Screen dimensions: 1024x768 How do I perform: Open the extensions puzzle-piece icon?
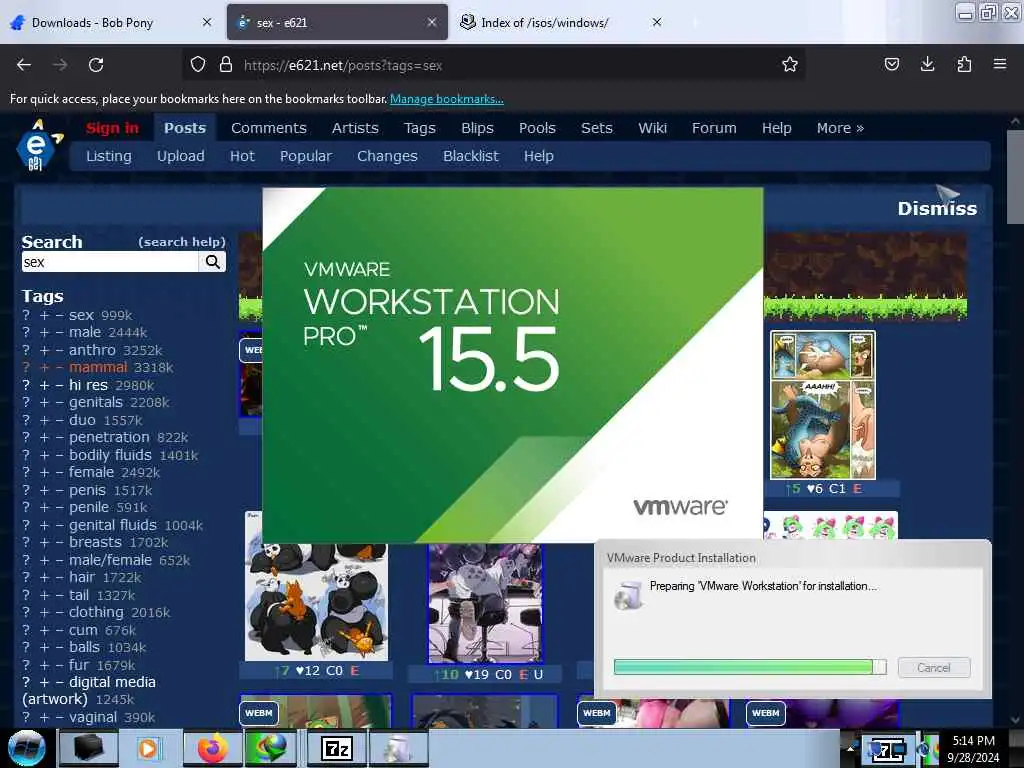tap(964, 65)
